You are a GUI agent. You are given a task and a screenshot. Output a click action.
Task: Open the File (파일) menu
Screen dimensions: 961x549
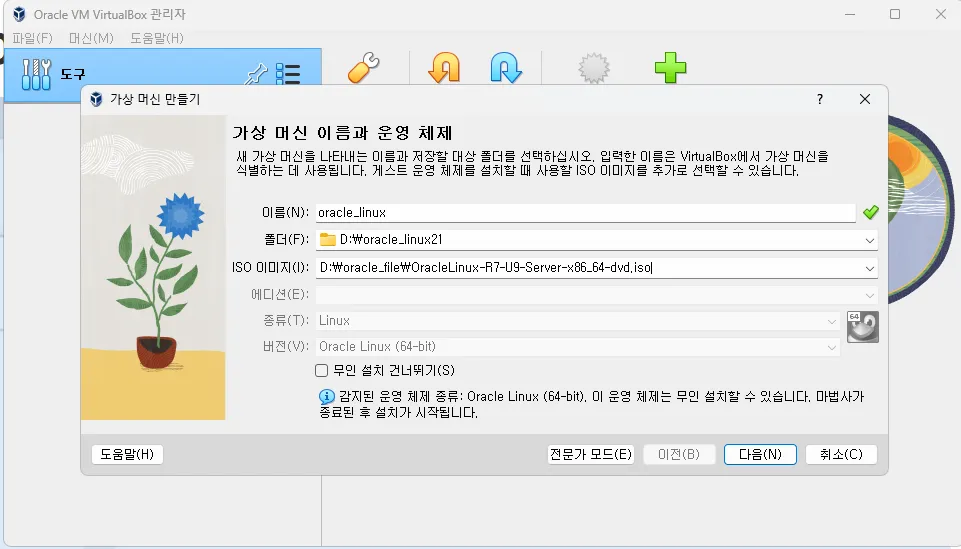click(x=32, y=38)
